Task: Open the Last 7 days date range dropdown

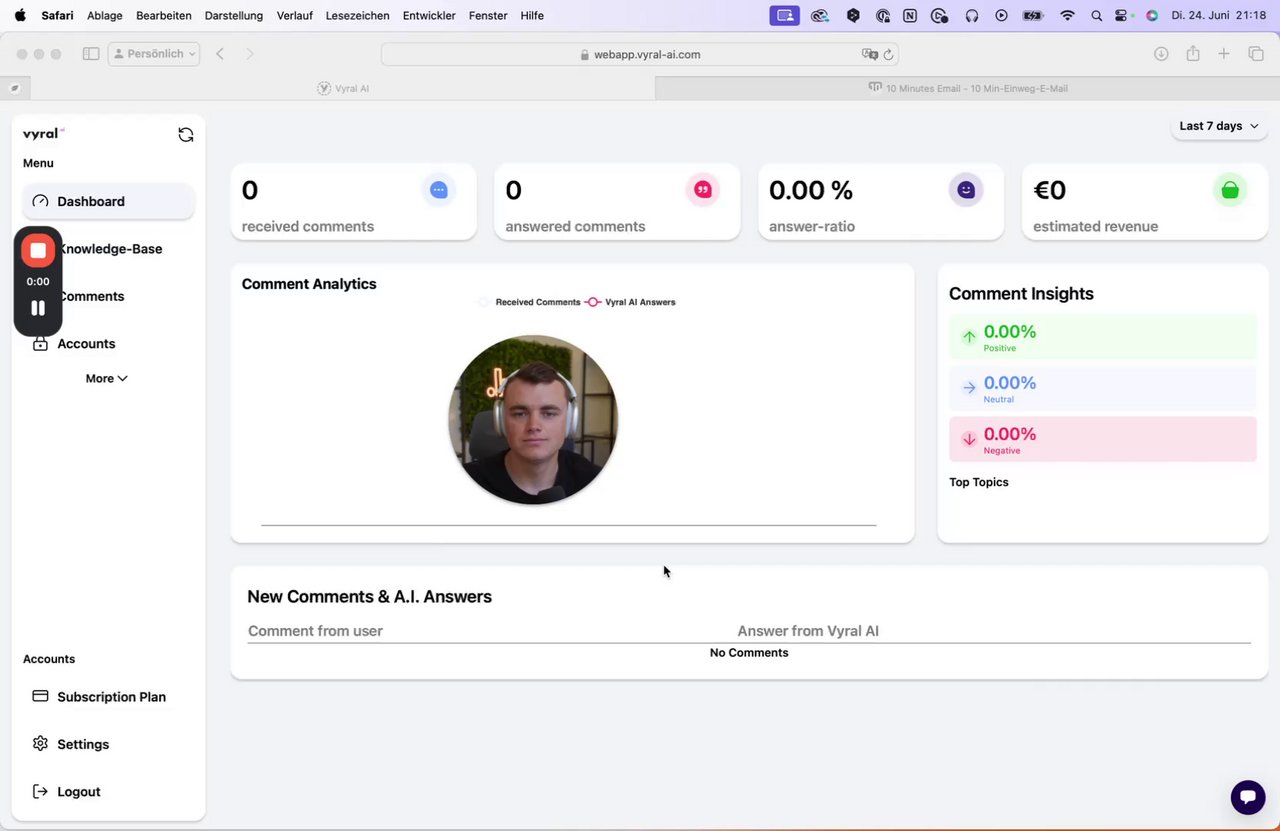Action: 1219,126
